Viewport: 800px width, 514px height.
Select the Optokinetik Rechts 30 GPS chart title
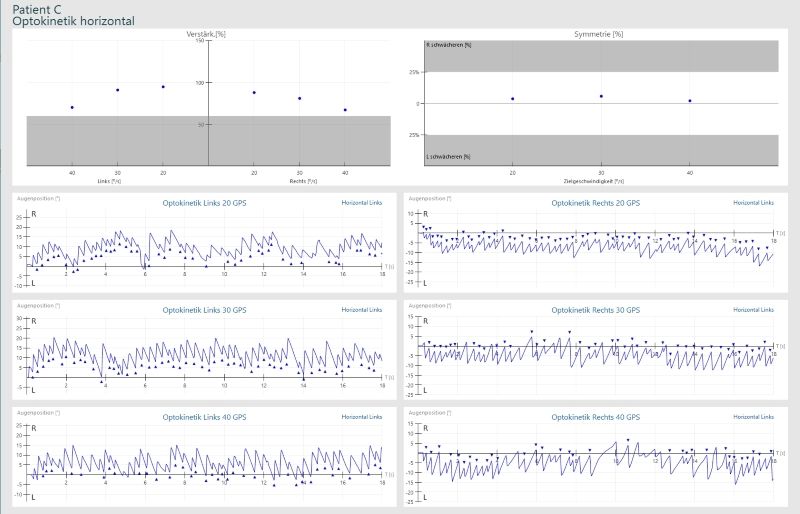595,310
